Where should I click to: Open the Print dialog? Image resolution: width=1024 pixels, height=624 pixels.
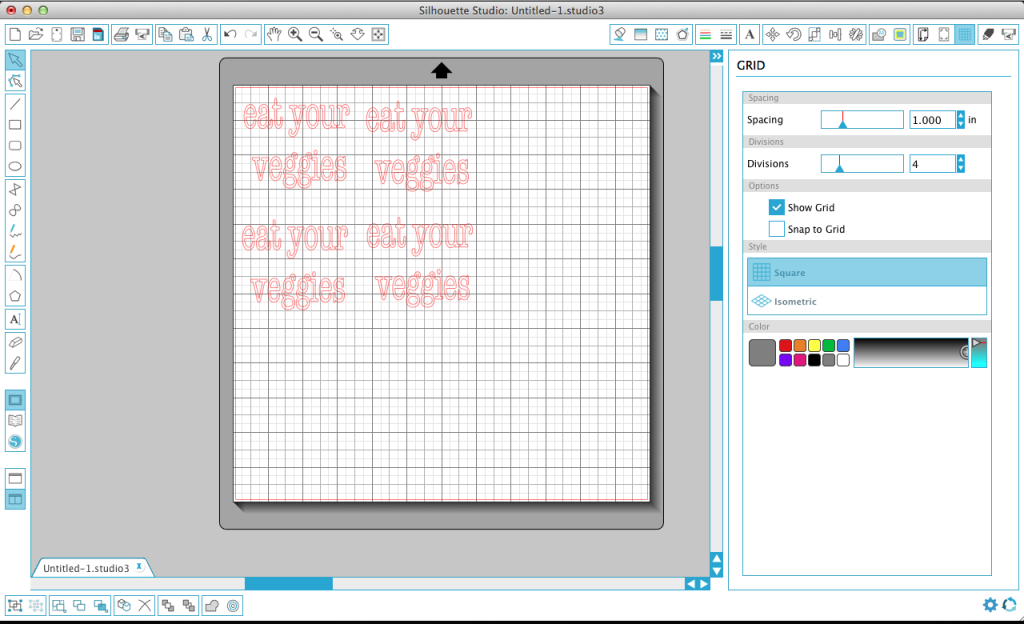coord(121,35)
